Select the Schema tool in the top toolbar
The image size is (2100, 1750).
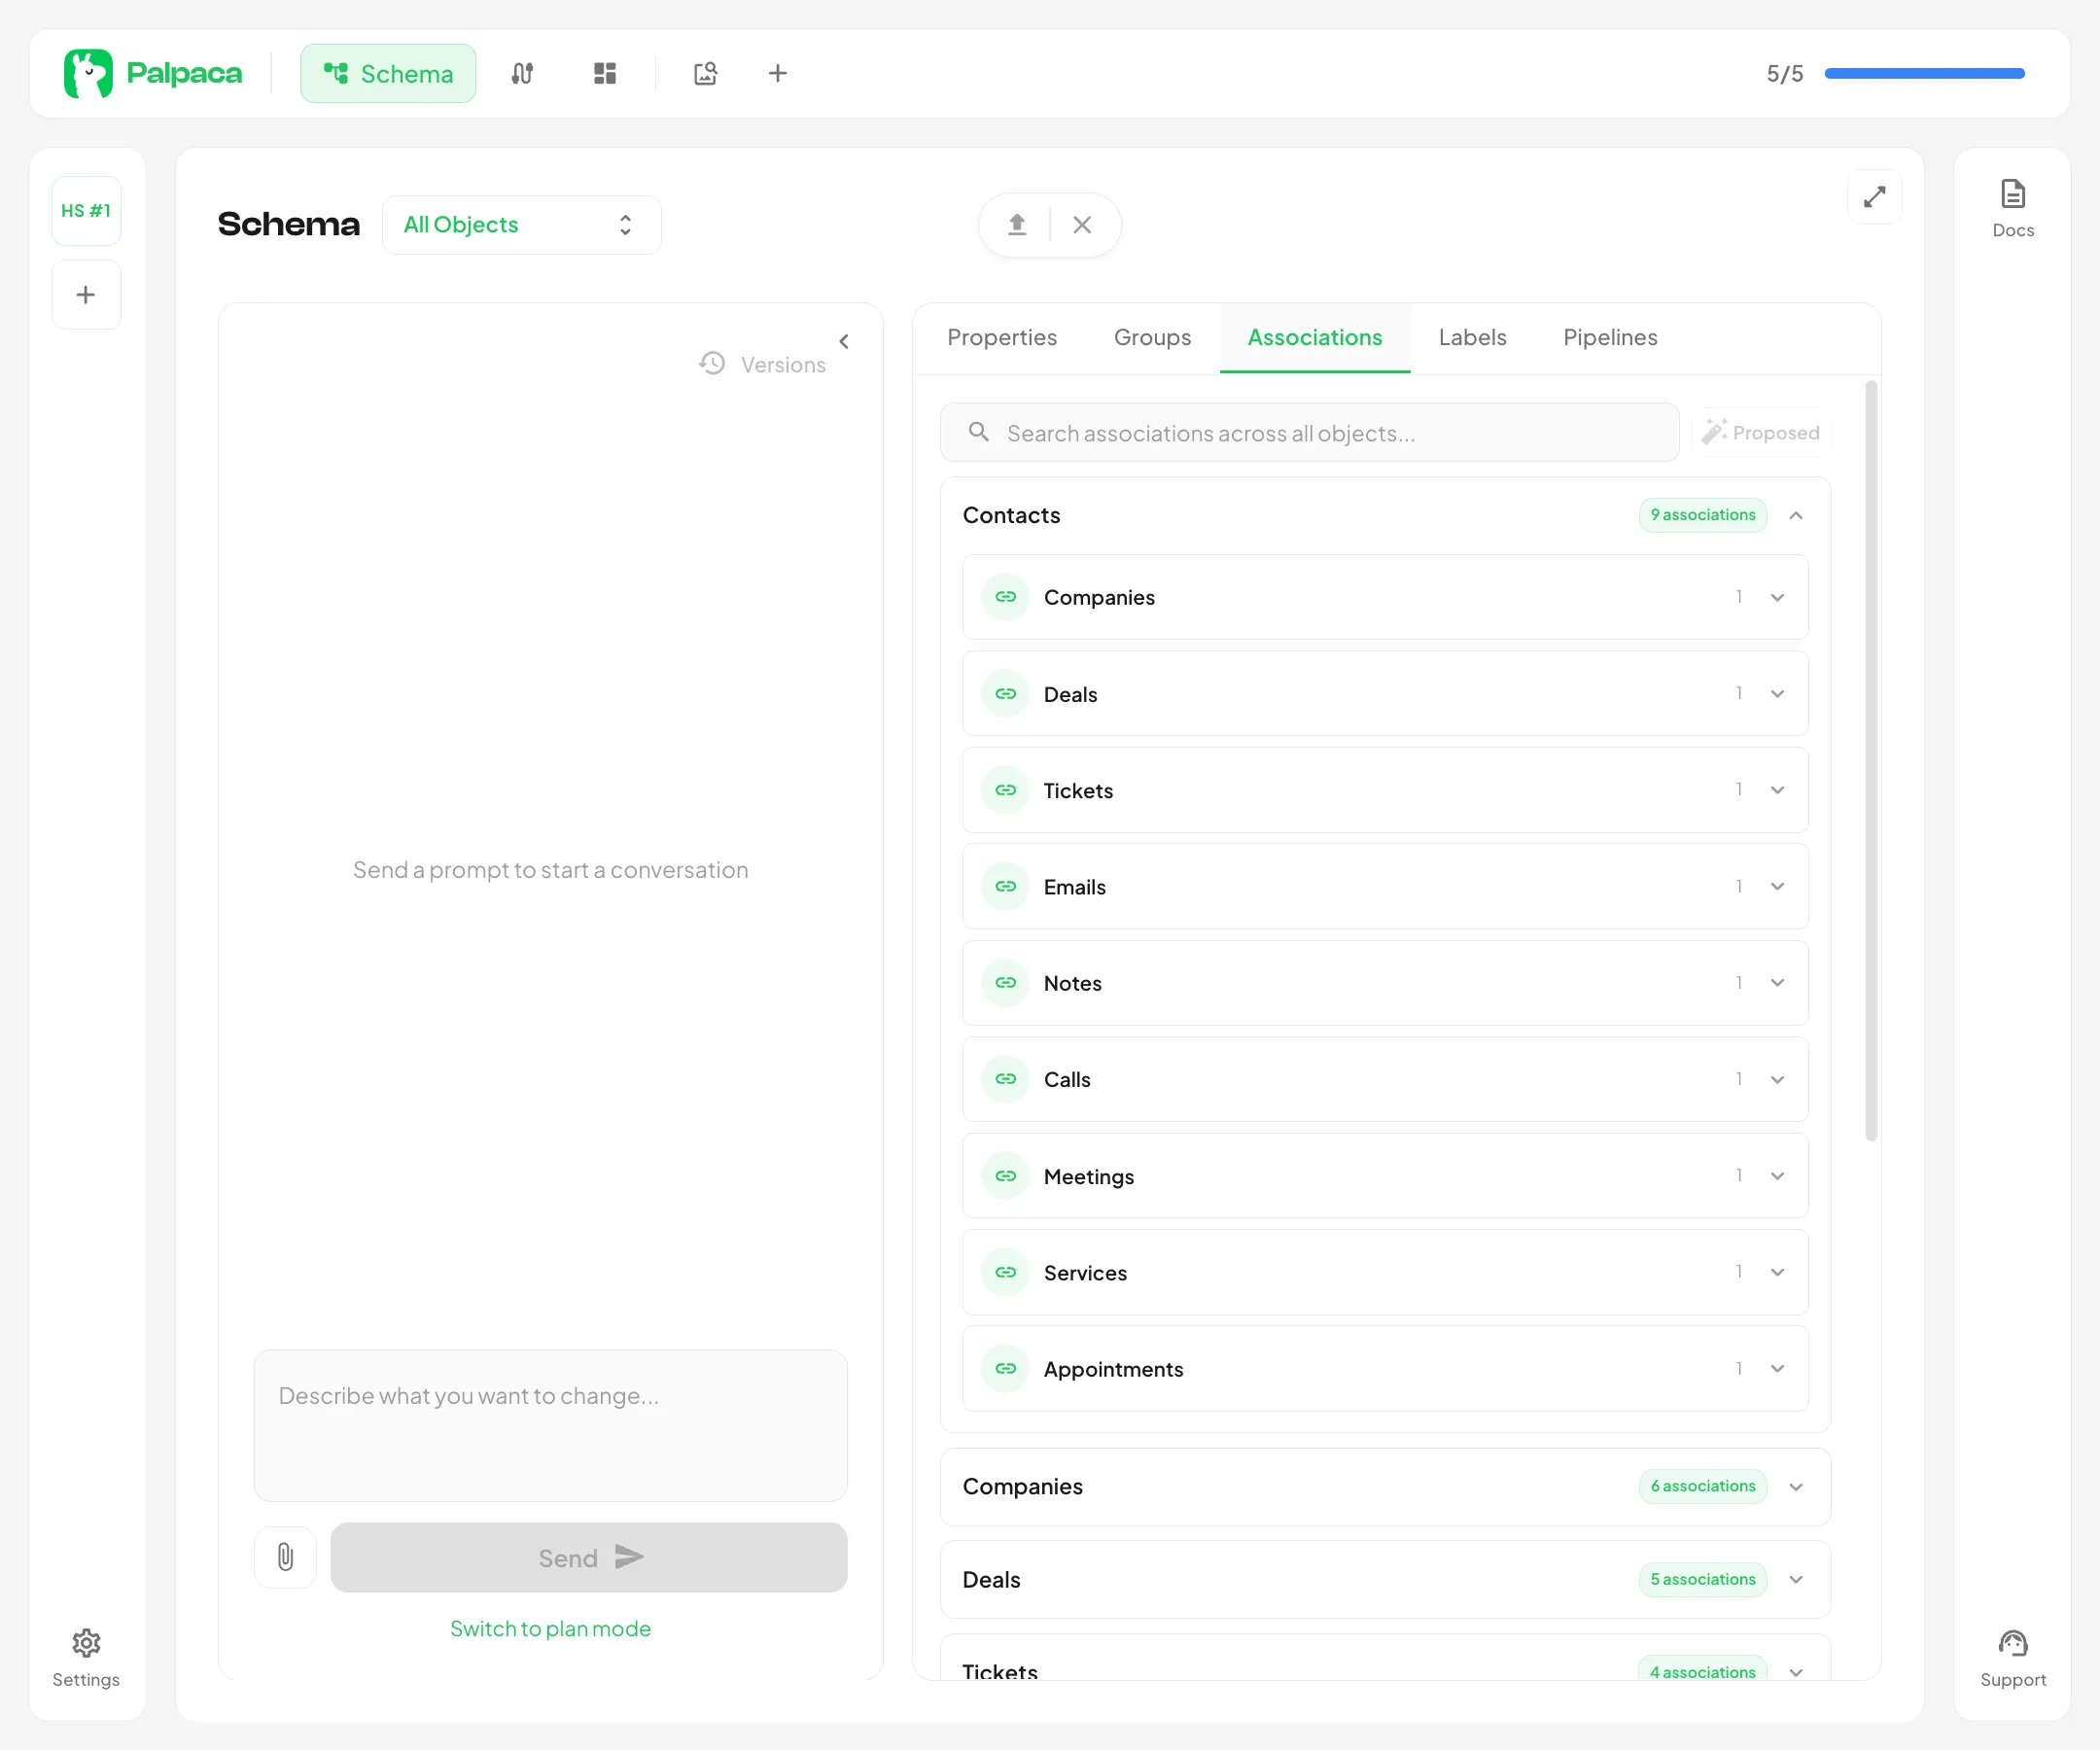[x=388, y=73]
